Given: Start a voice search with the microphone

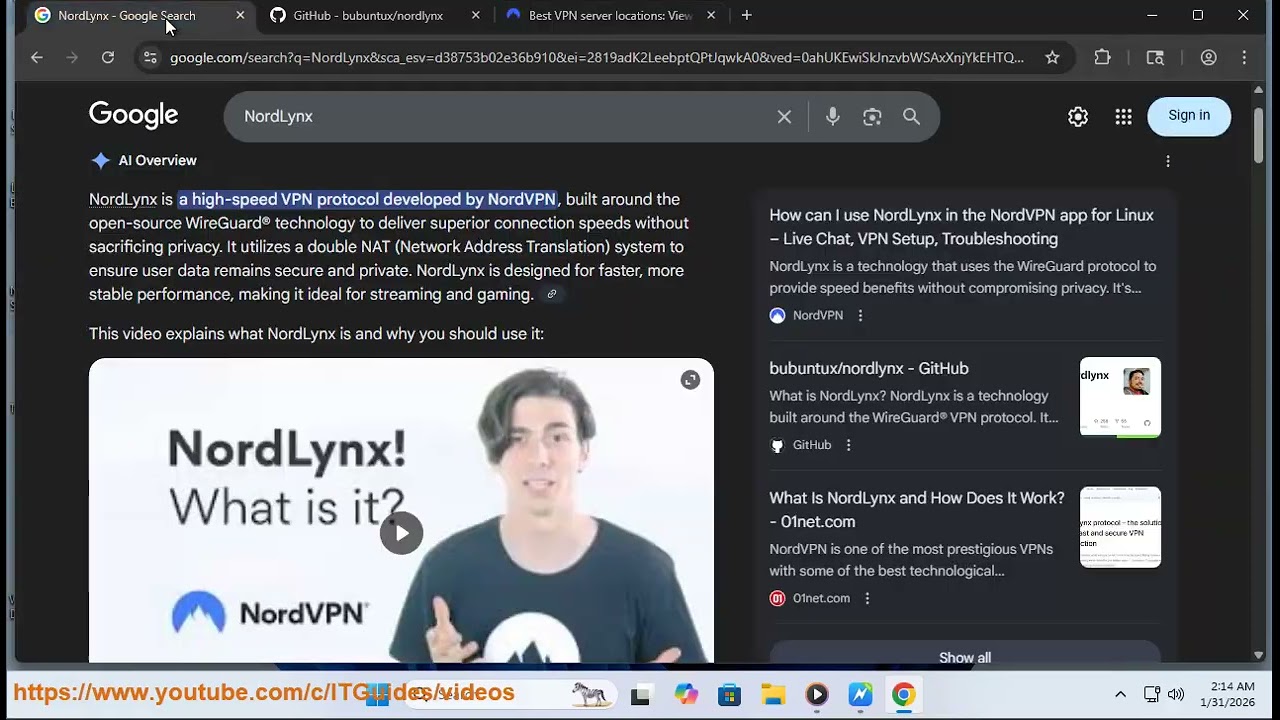Looking at the screenshot, I should coord(832,117).
